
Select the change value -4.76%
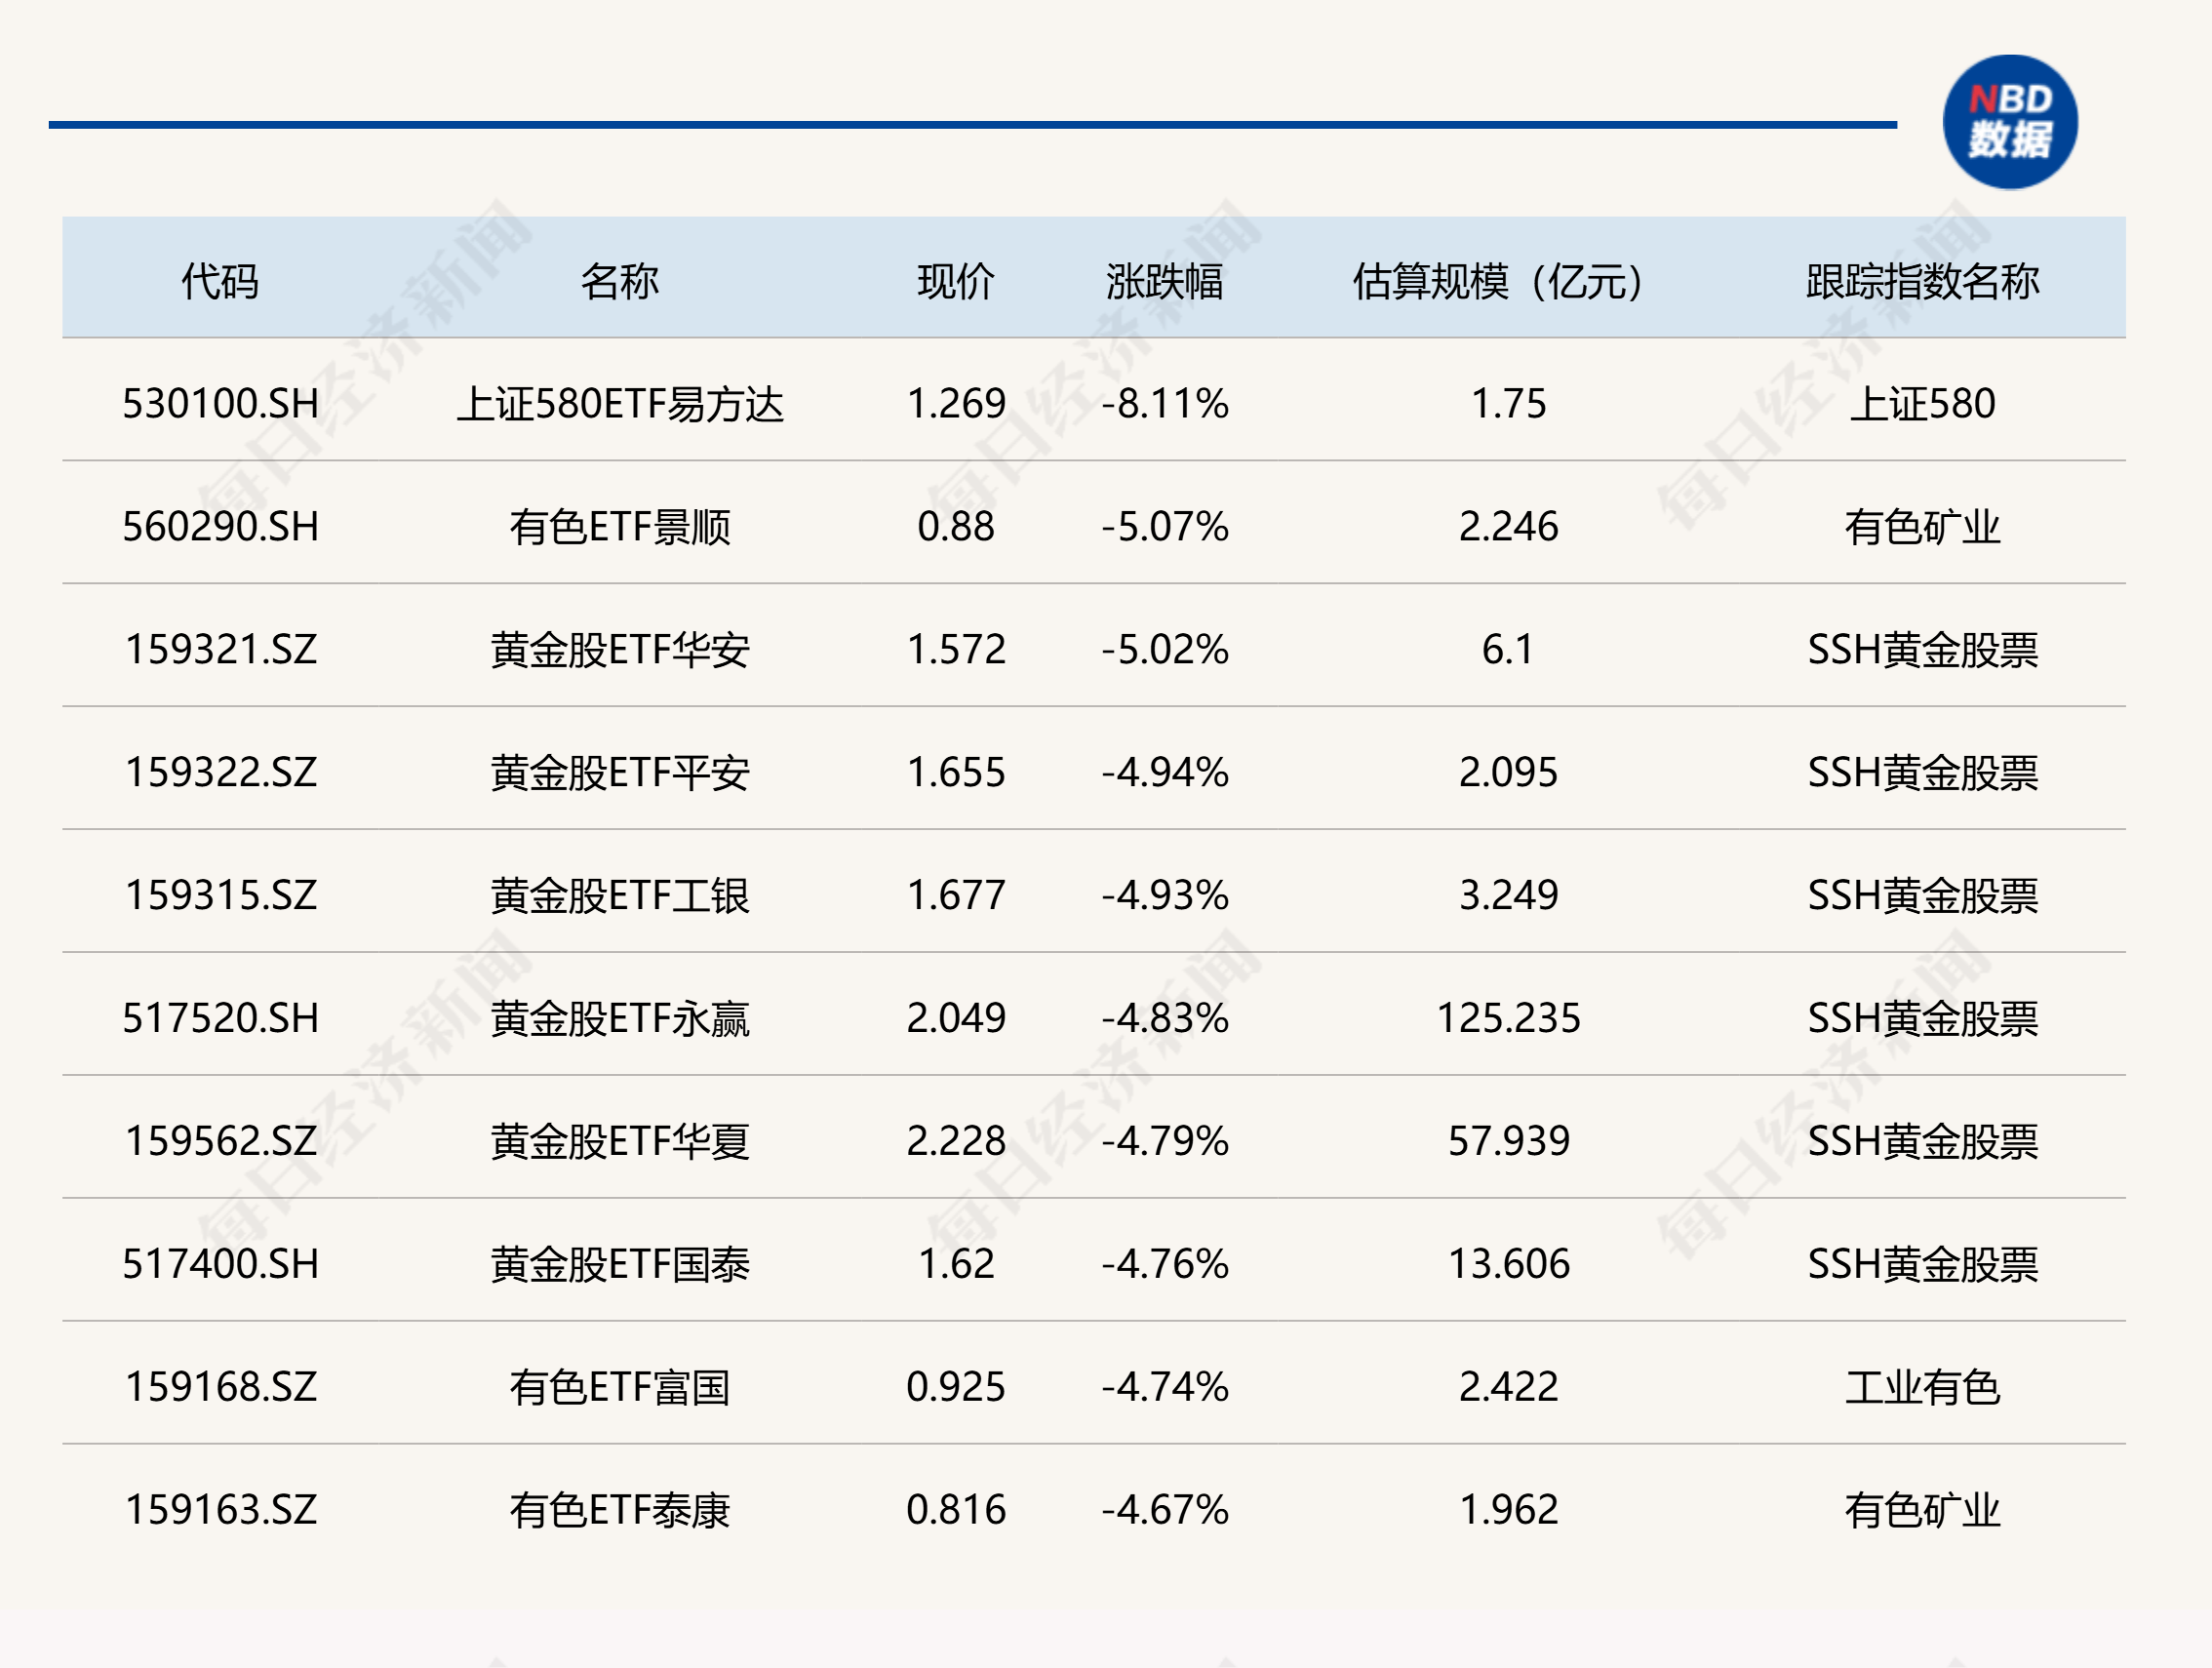click(1165, 1265)
